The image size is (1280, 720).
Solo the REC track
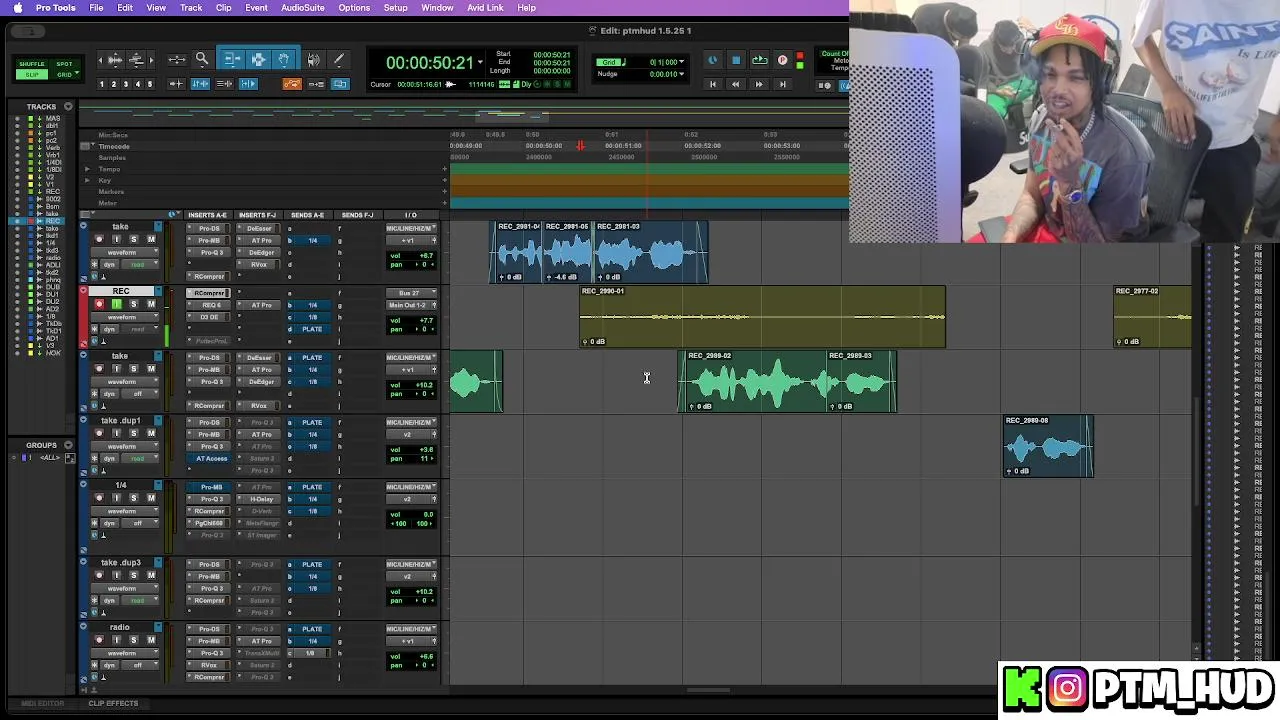pos(133,304)
